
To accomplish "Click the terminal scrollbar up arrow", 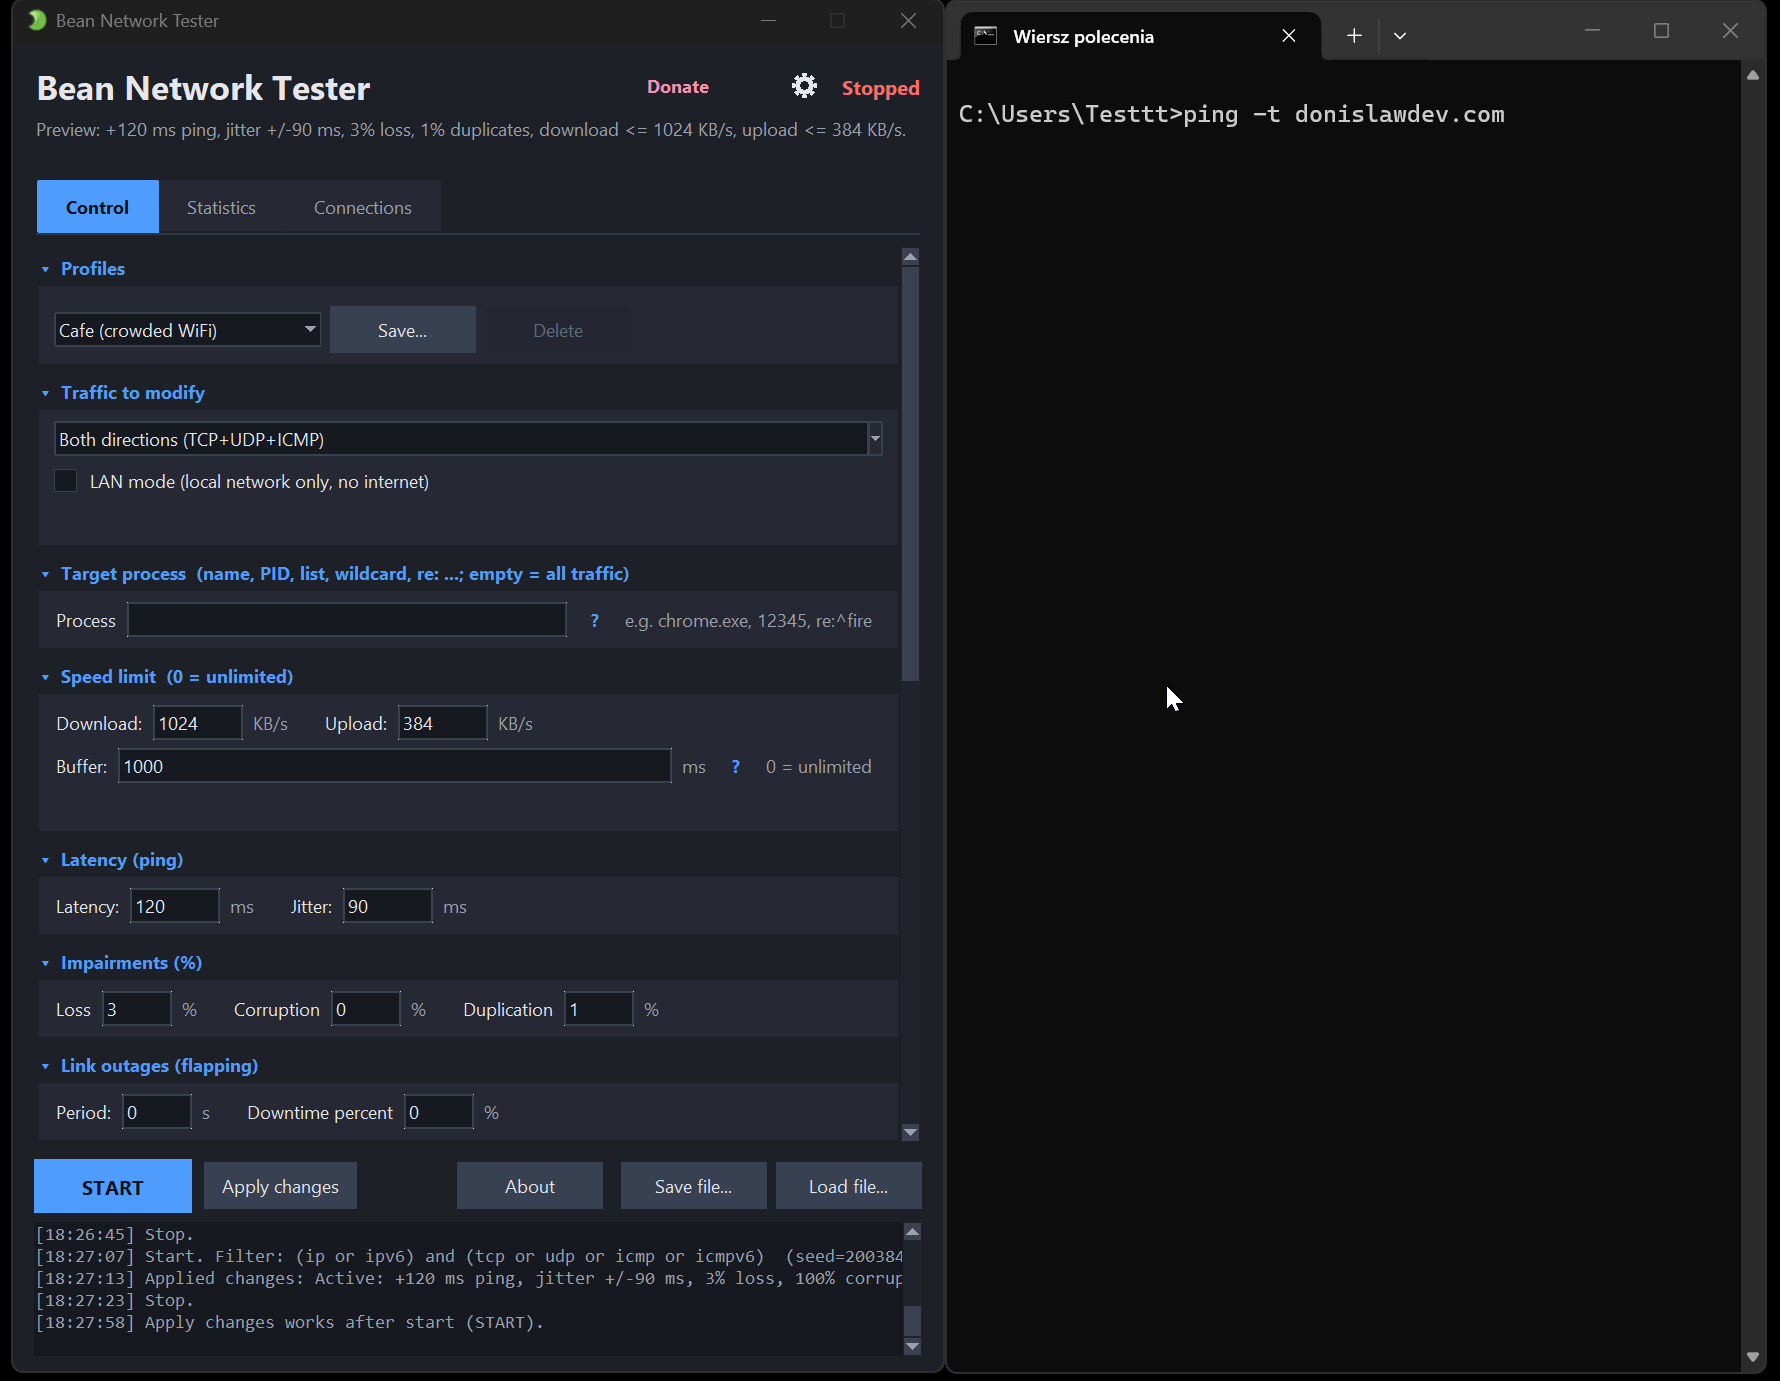I will click(x=1752, y=75).
